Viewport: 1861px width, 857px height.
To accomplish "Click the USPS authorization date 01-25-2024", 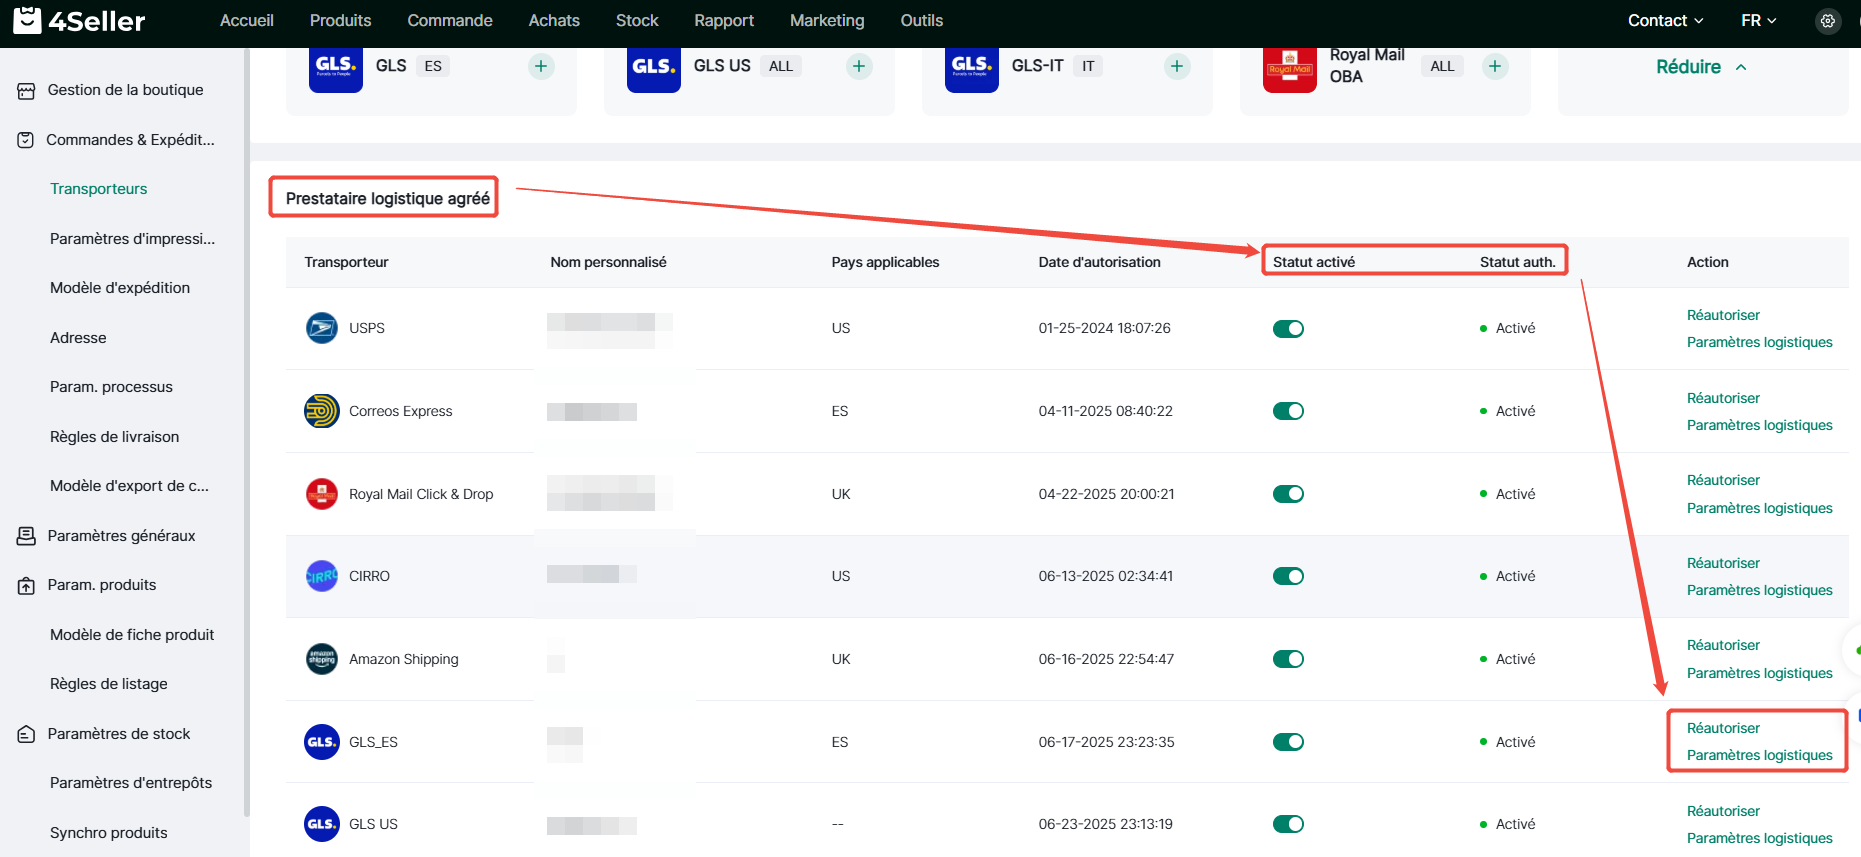I will (1104, 328).
